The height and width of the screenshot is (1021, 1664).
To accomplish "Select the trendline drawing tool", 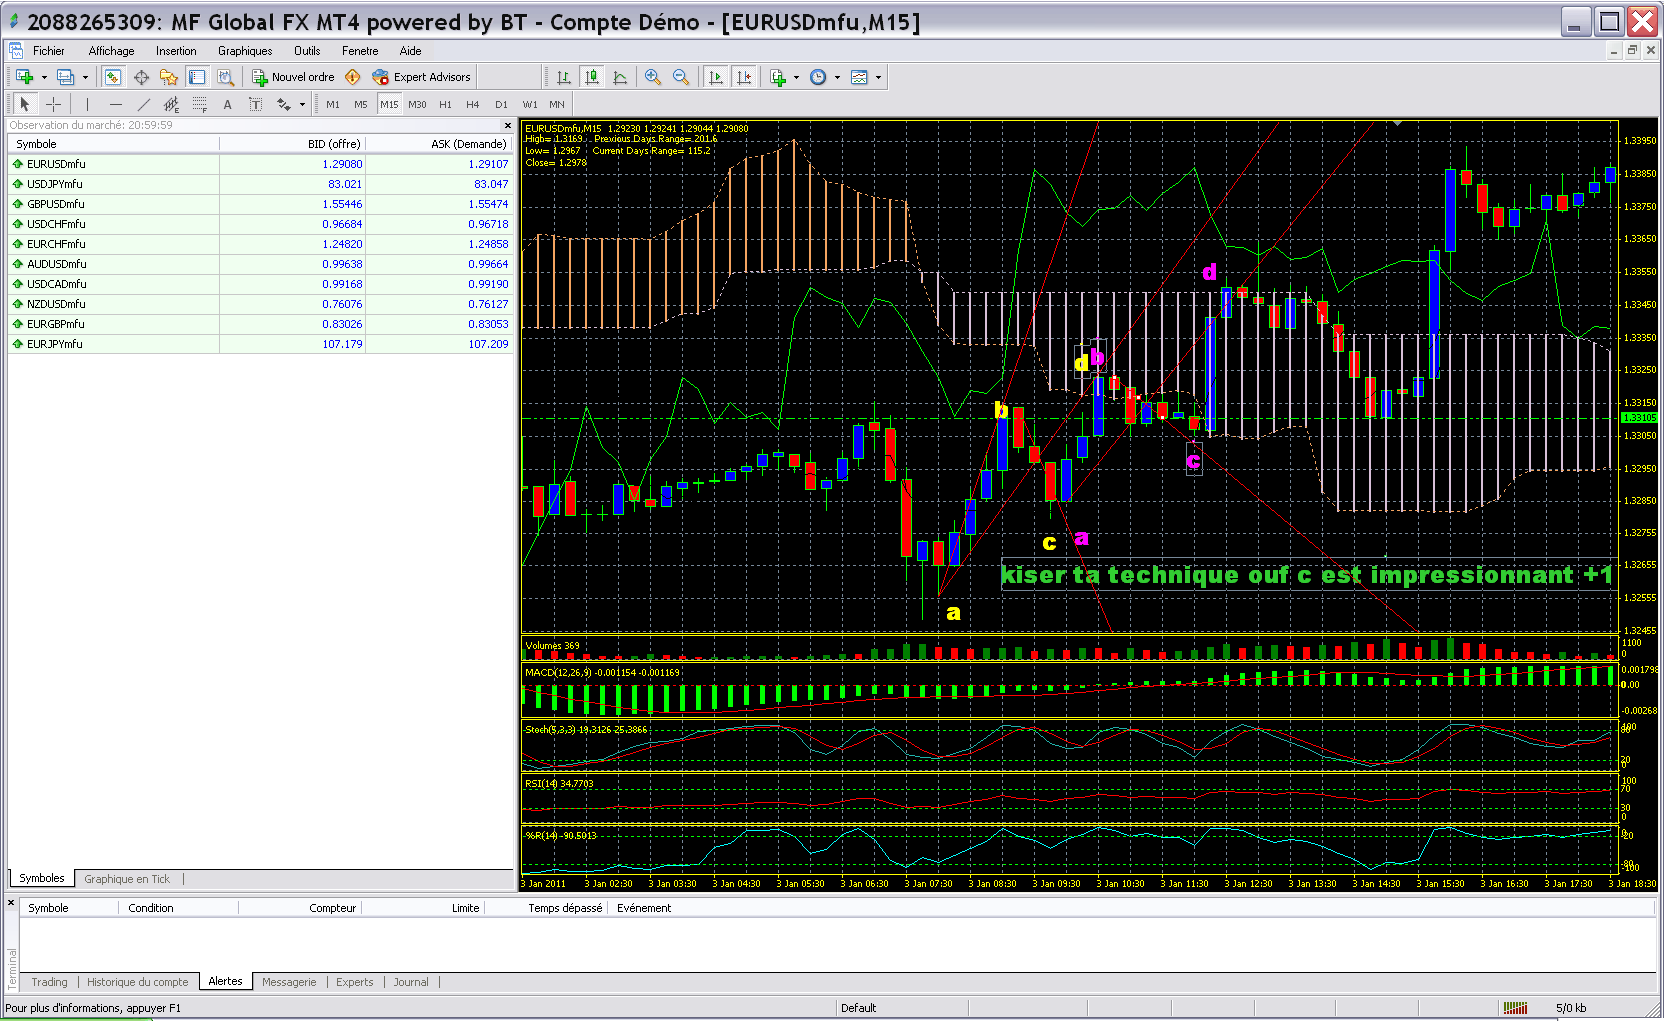I will pyautogui.click(x=144, y=104).
